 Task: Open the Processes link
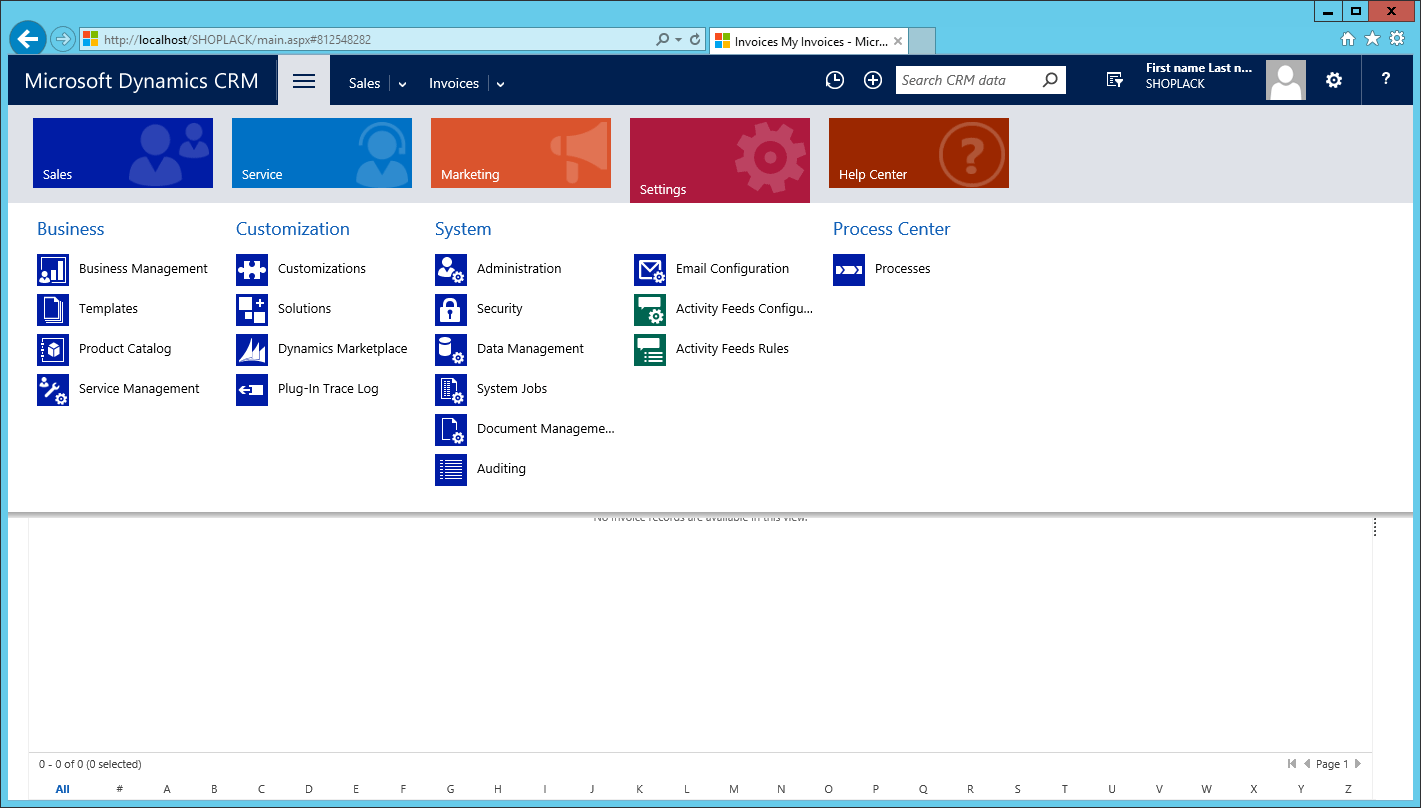click(902, 269)
